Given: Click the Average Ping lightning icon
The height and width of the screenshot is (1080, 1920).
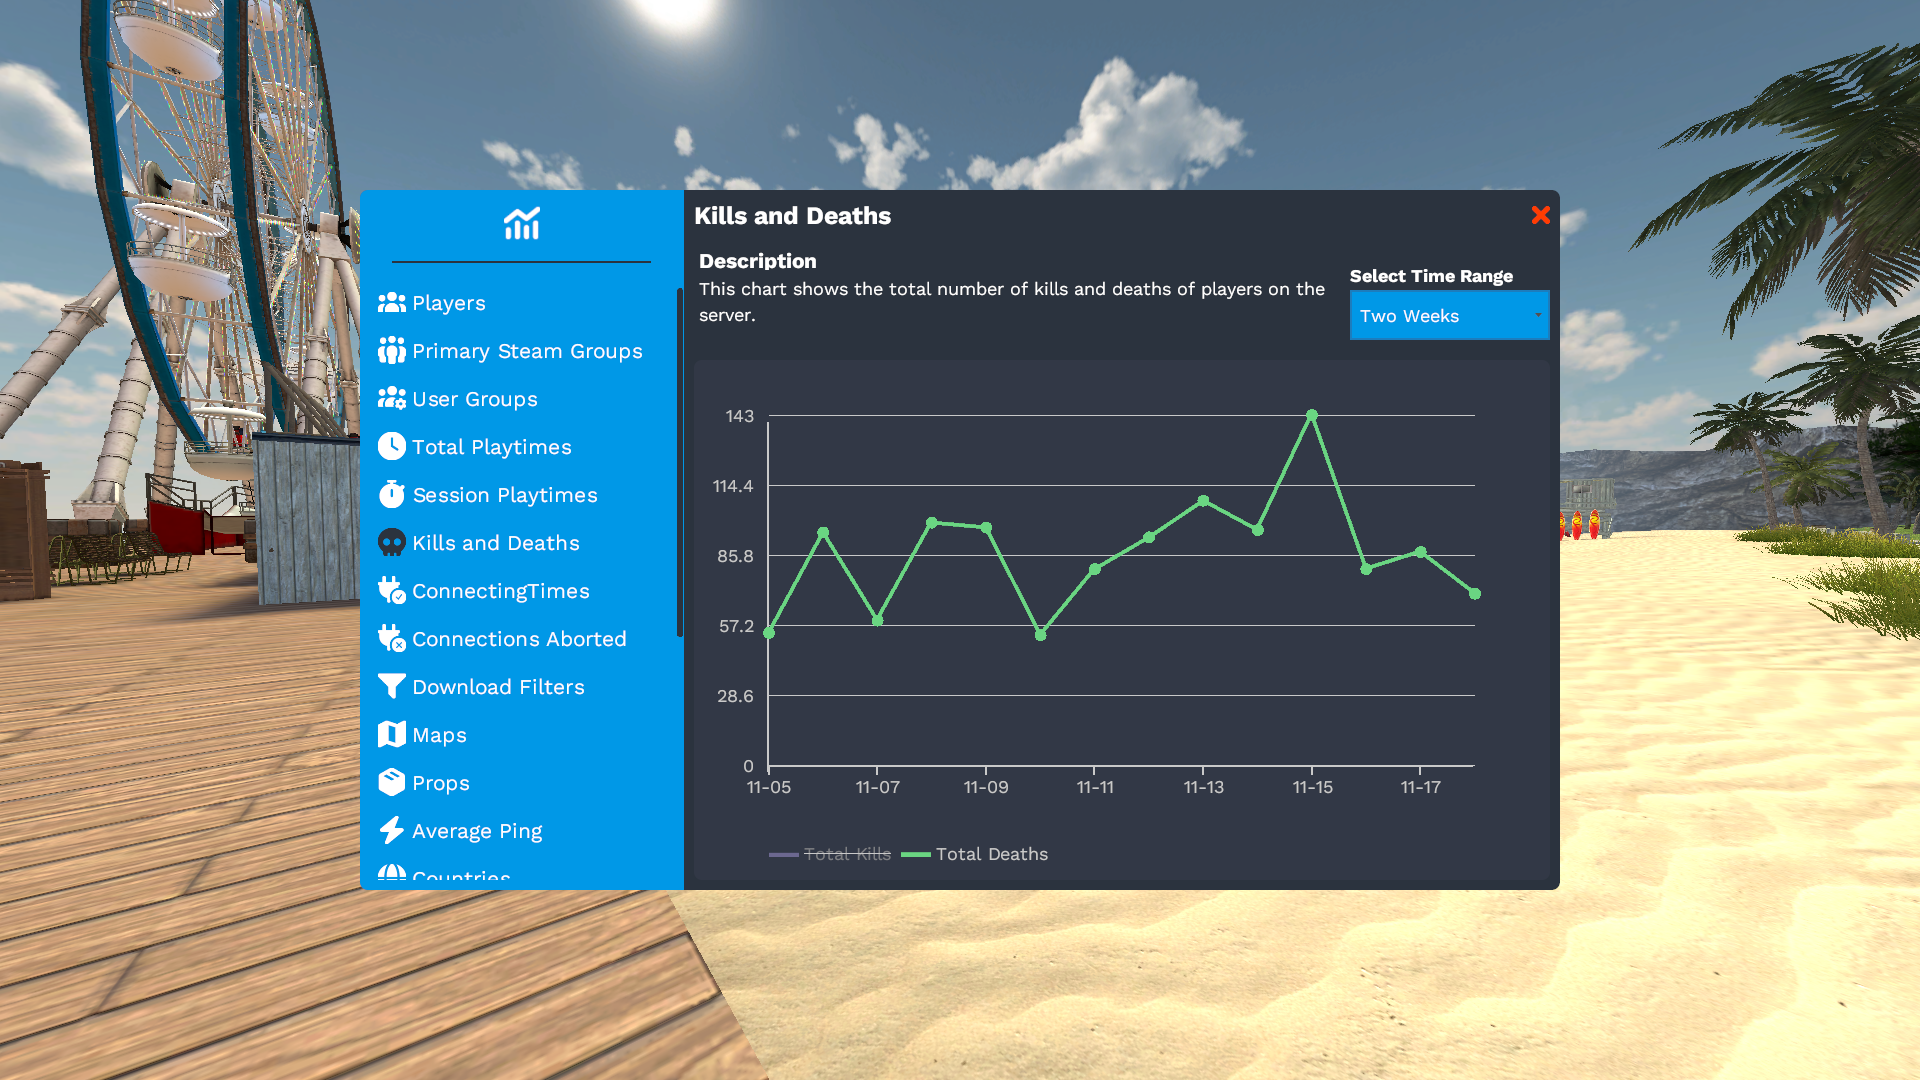Looking at the screenshot, I should point(392,830).
